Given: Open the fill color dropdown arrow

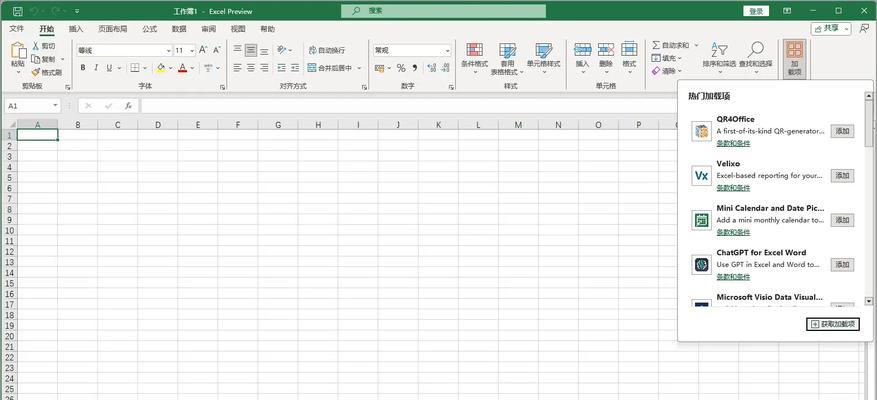Looking at the screenshot, I should pyautogui.click(x=171, y=68).
